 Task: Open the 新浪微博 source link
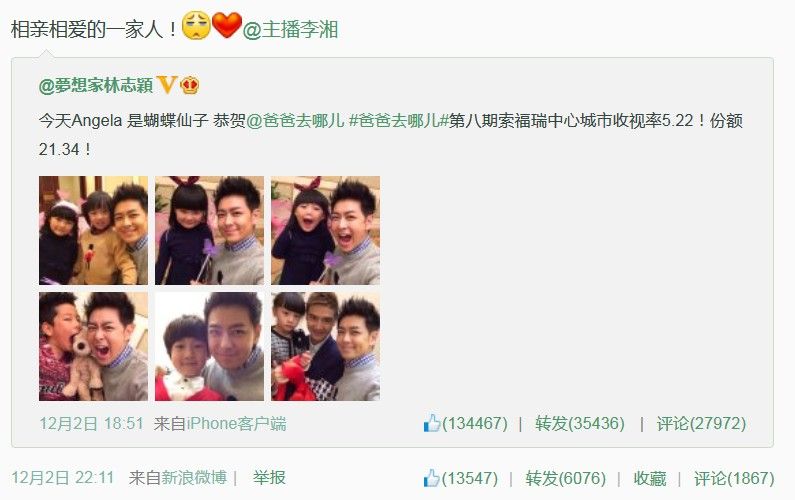[194, 478]
